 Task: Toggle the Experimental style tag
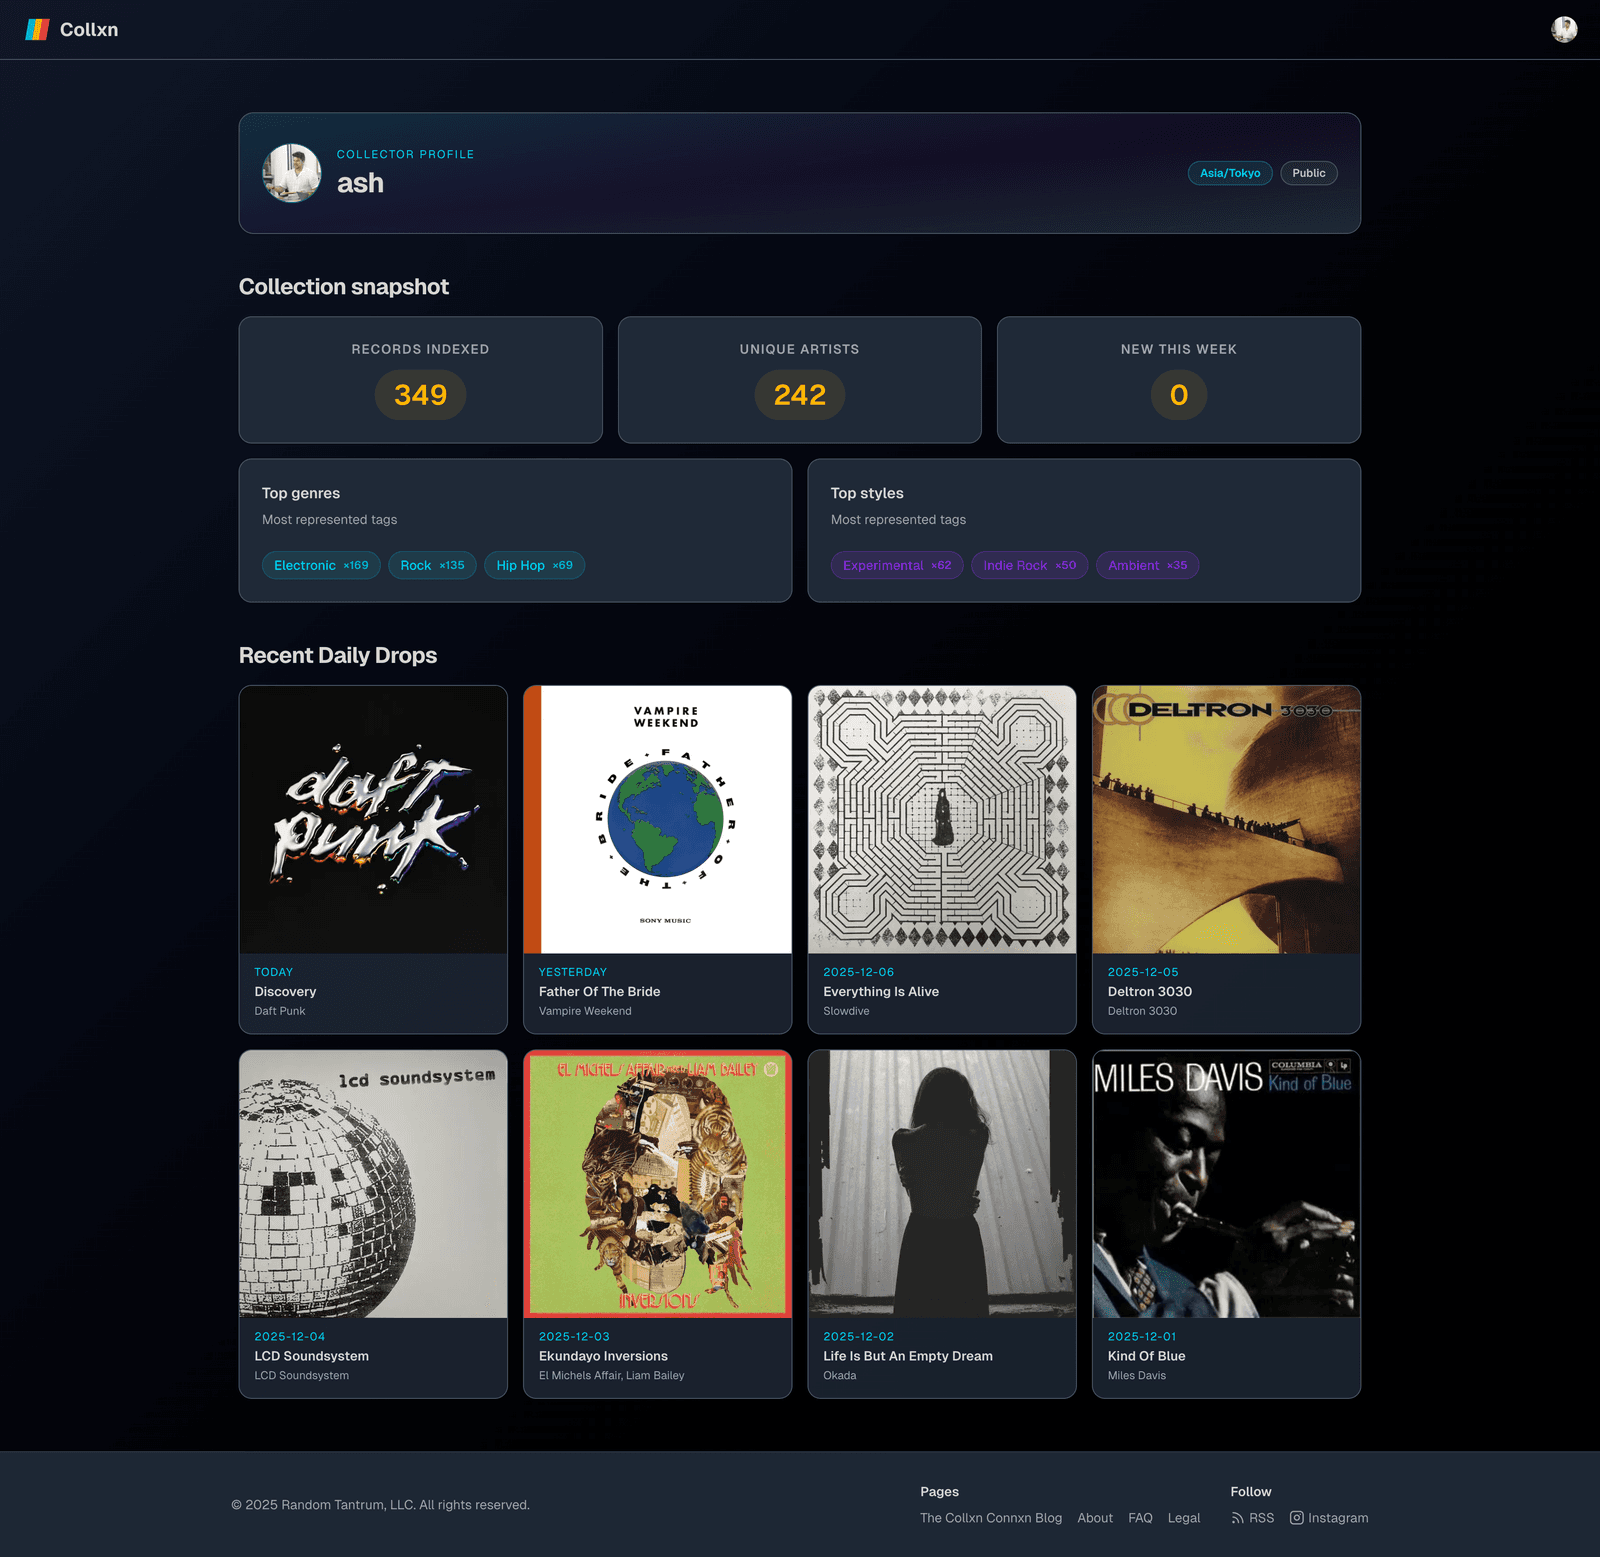pyautogui.click(x=896, y=565)
